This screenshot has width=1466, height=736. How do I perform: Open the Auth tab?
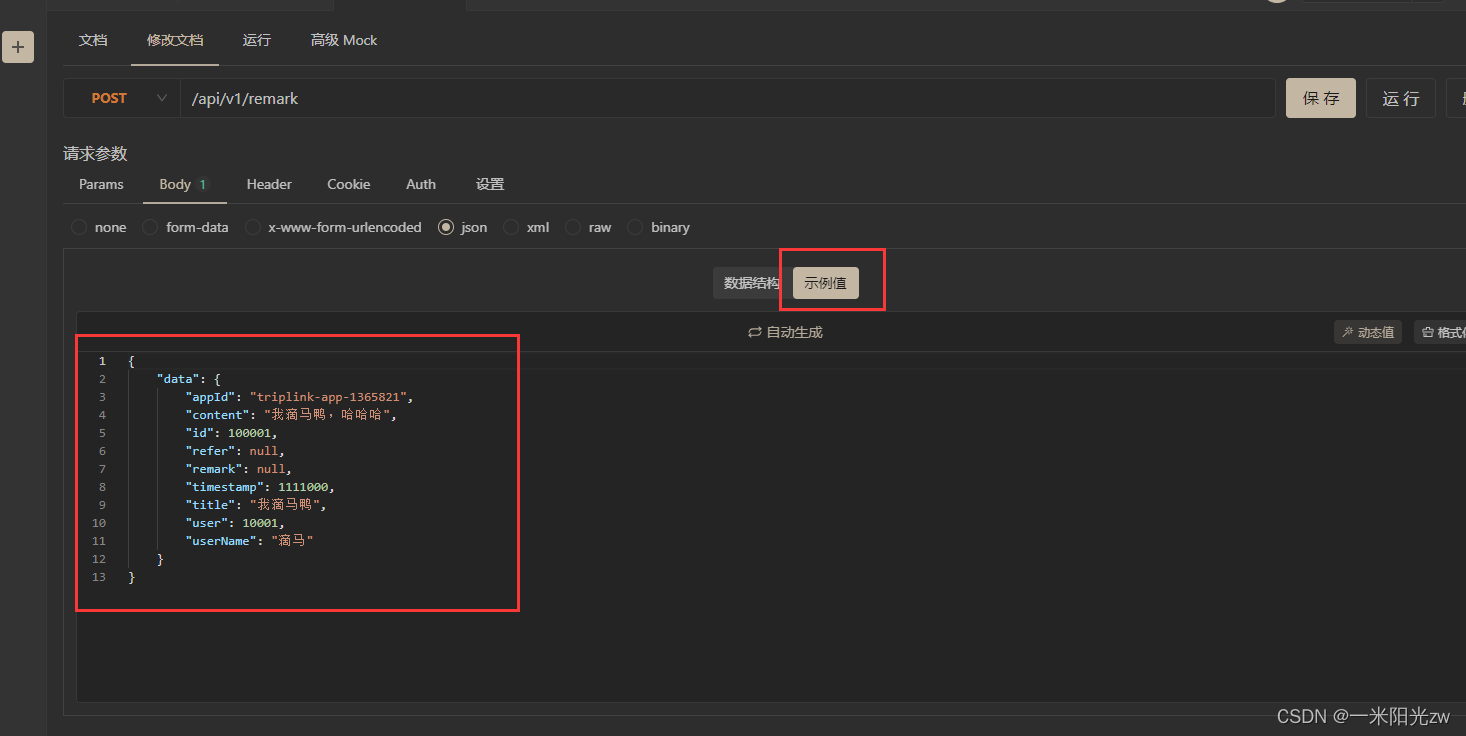click(x=420, y=184)
